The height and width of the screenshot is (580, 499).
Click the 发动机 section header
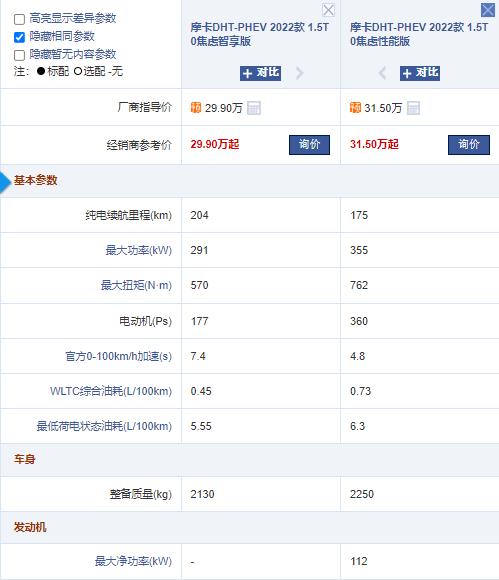(x=30, y=527)
